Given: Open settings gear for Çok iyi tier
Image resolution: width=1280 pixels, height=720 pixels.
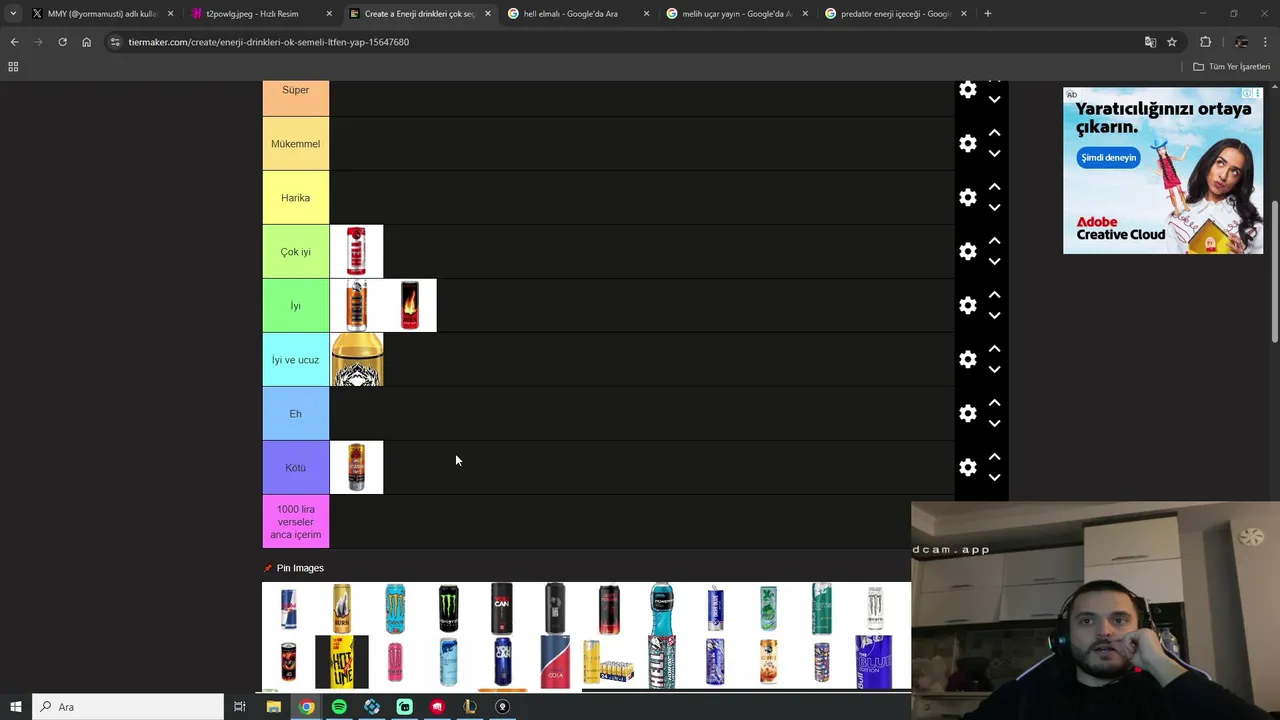Looking at the screenshot, I should 968,252.
